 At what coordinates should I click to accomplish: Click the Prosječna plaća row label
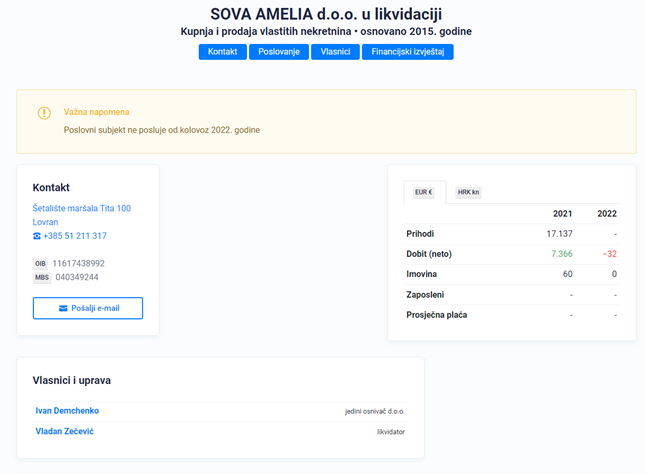(x=437, y=315)
